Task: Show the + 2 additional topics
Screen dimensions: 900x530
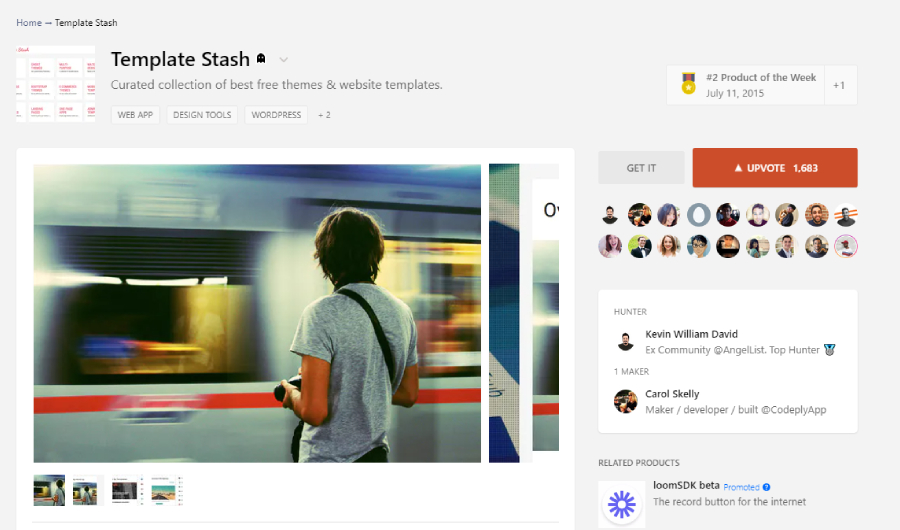Action: (324, 115)
